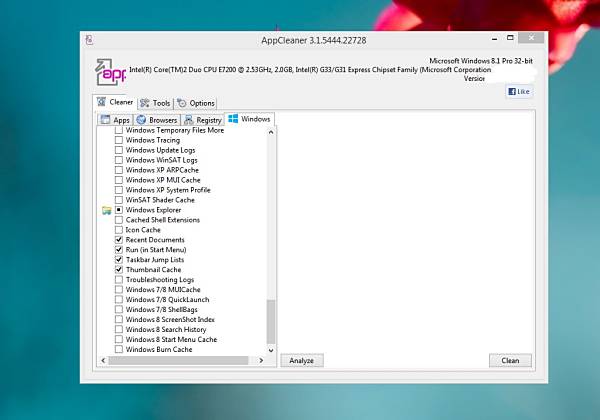Open the Options tab

click(x=196, y=103)
